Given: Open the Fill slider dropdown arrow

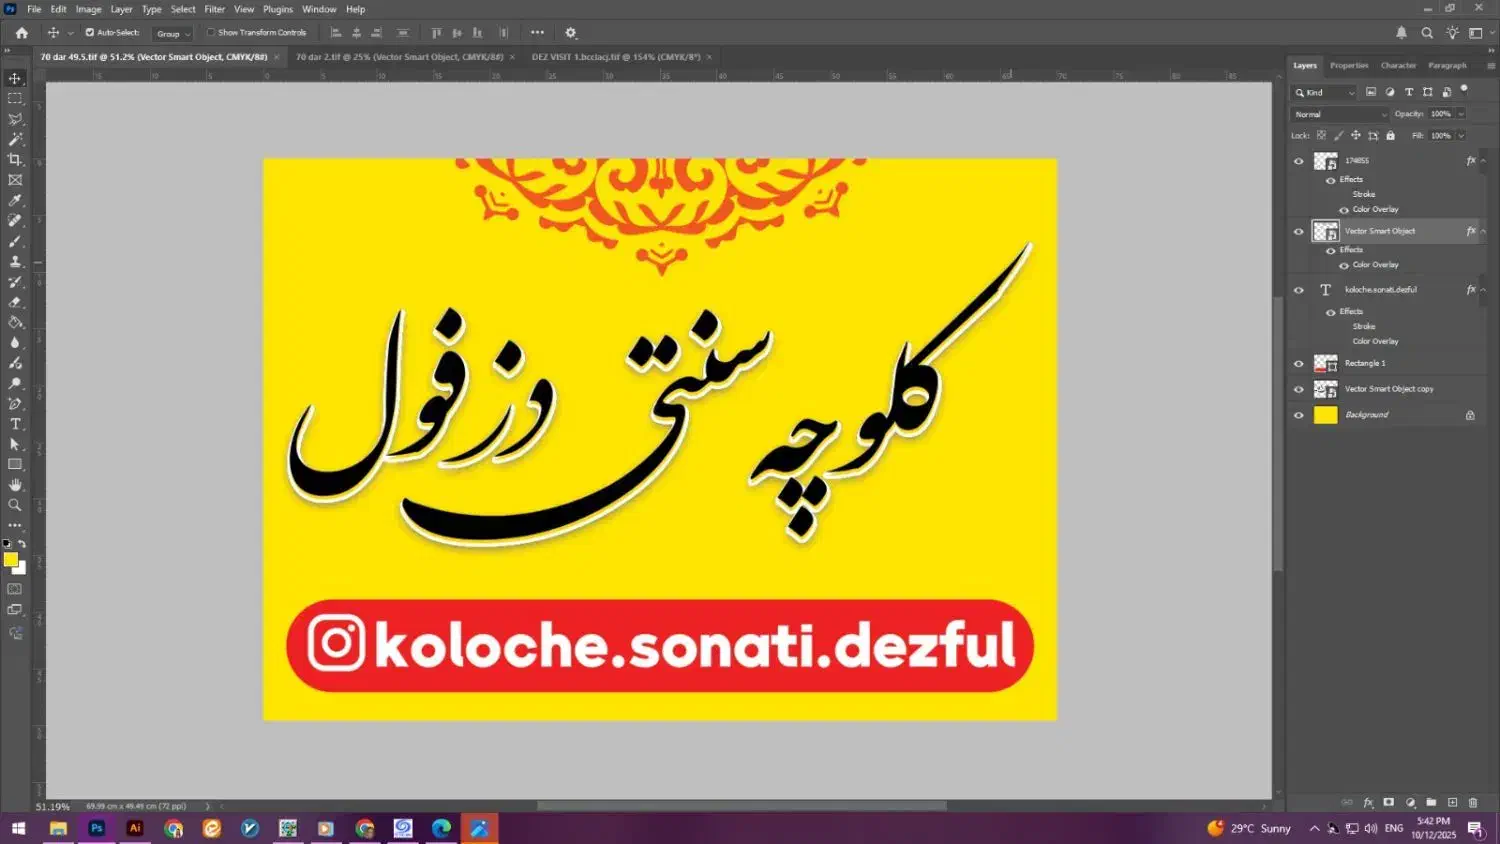Looking at the screenshot, I should (x=1461, y=136).
